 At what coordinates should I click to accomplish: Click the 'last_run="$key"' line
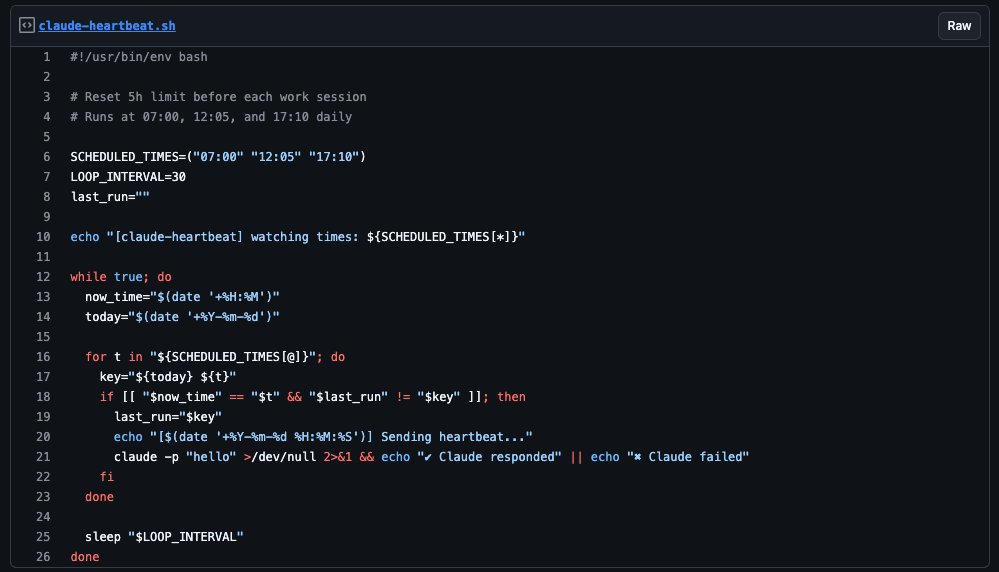(168, 417)
